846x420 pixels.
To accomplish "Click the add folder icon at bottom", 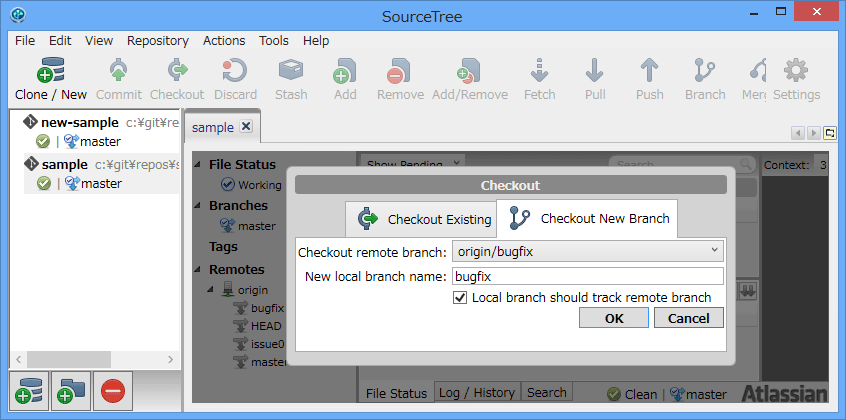I will tap(71, 391).
